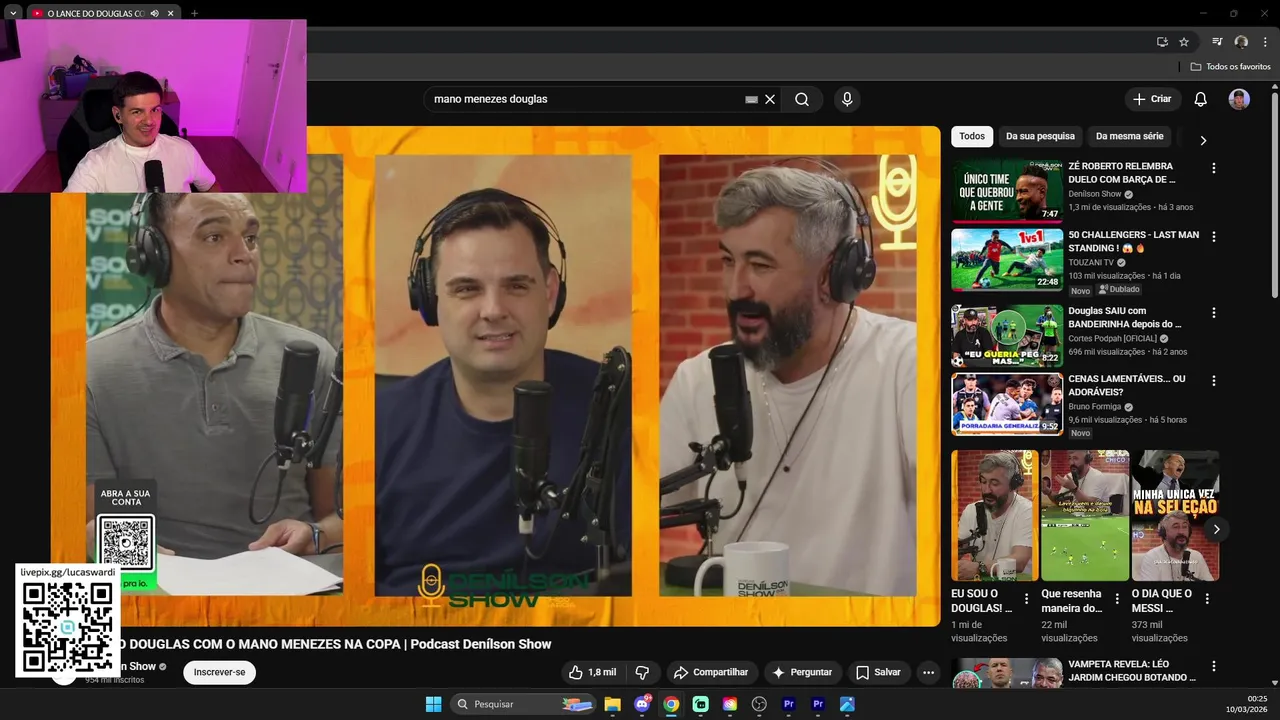Open the Cortes Podpah [OFICIAL] channel link
The height and width of the screenshot is (720, 1280).
pos(1112,338)
